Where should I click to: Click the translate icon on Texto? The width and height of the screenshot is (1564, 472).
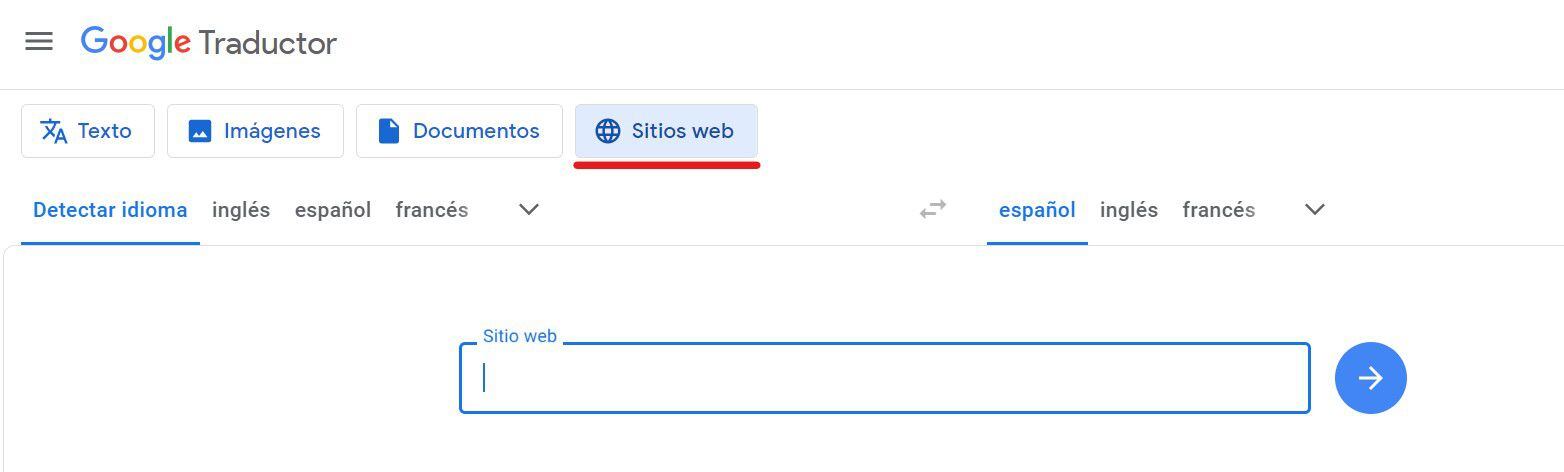pyautogui.click(x=53, y=131)
